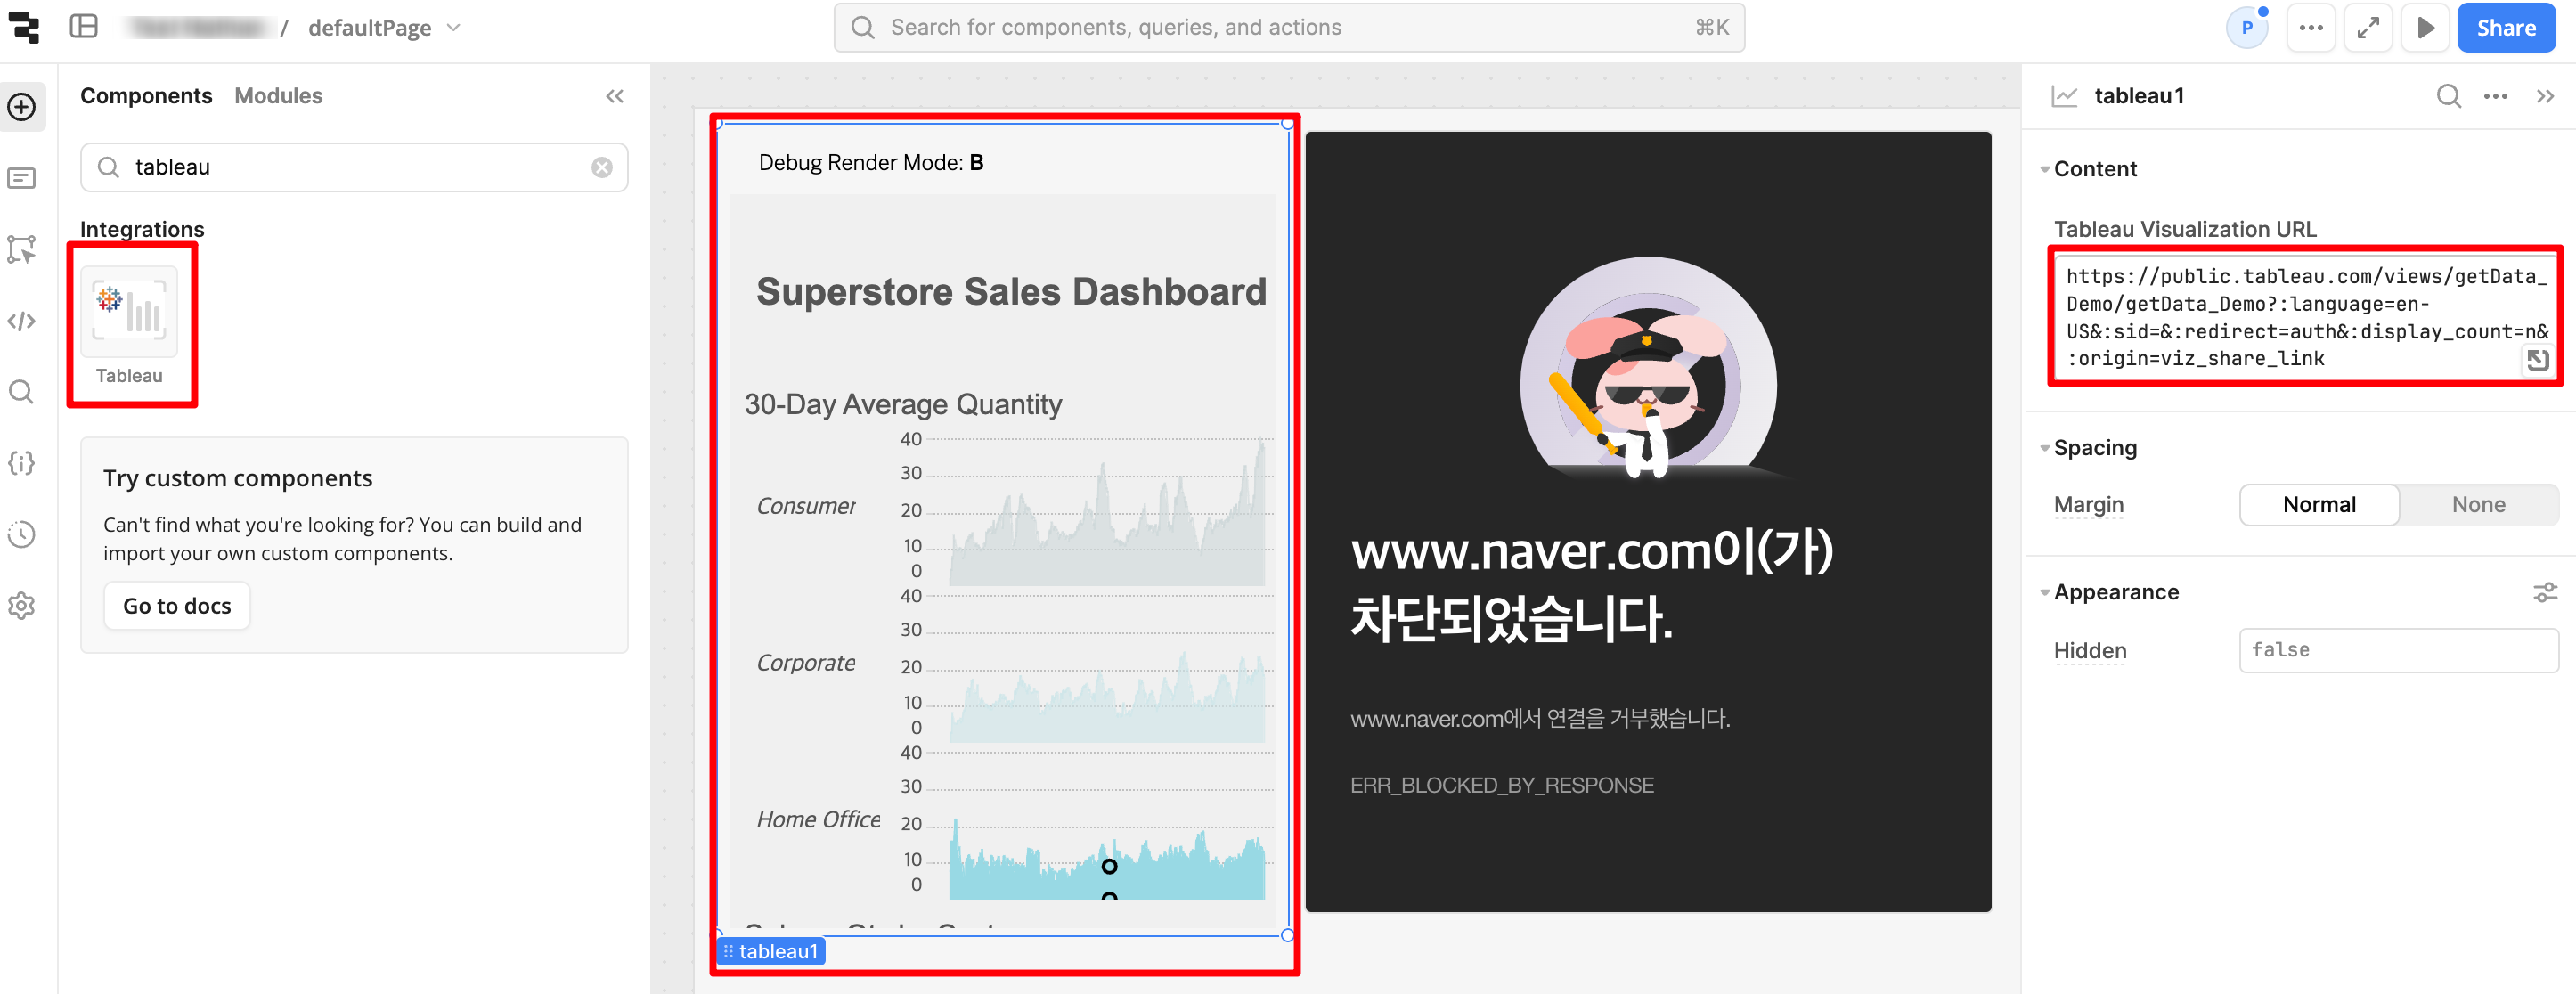
Task: Click the search magnifier in command bar
Action: click(863, 28)
